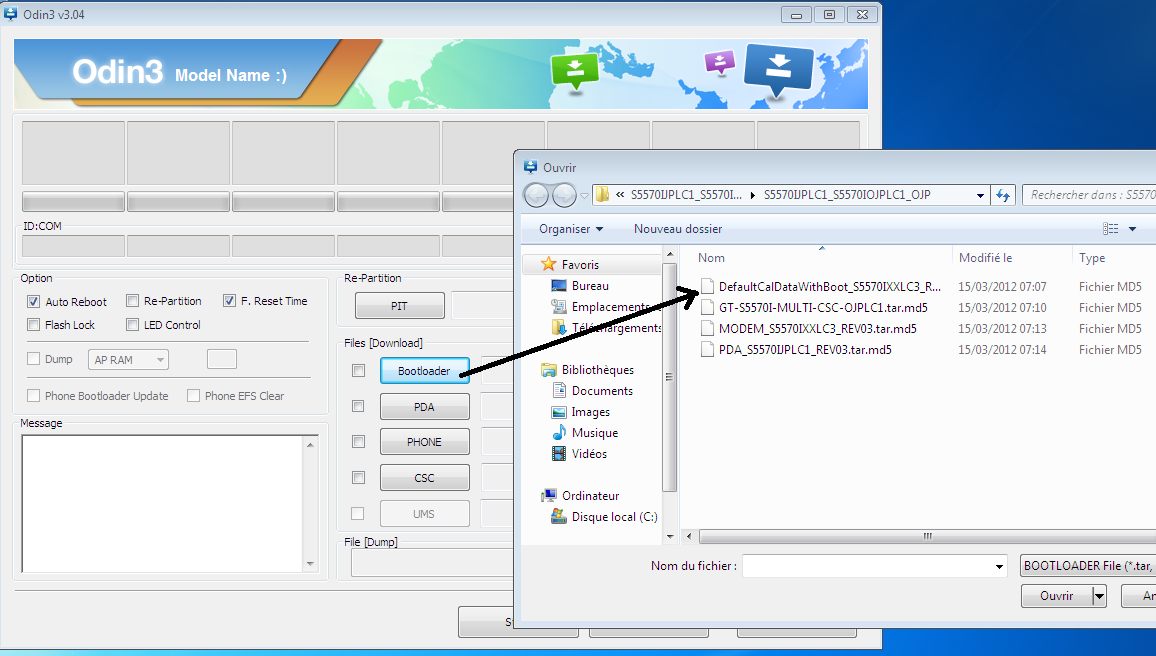Click the PIT button
1156x656 pixels.
click(x=400, y=306)
